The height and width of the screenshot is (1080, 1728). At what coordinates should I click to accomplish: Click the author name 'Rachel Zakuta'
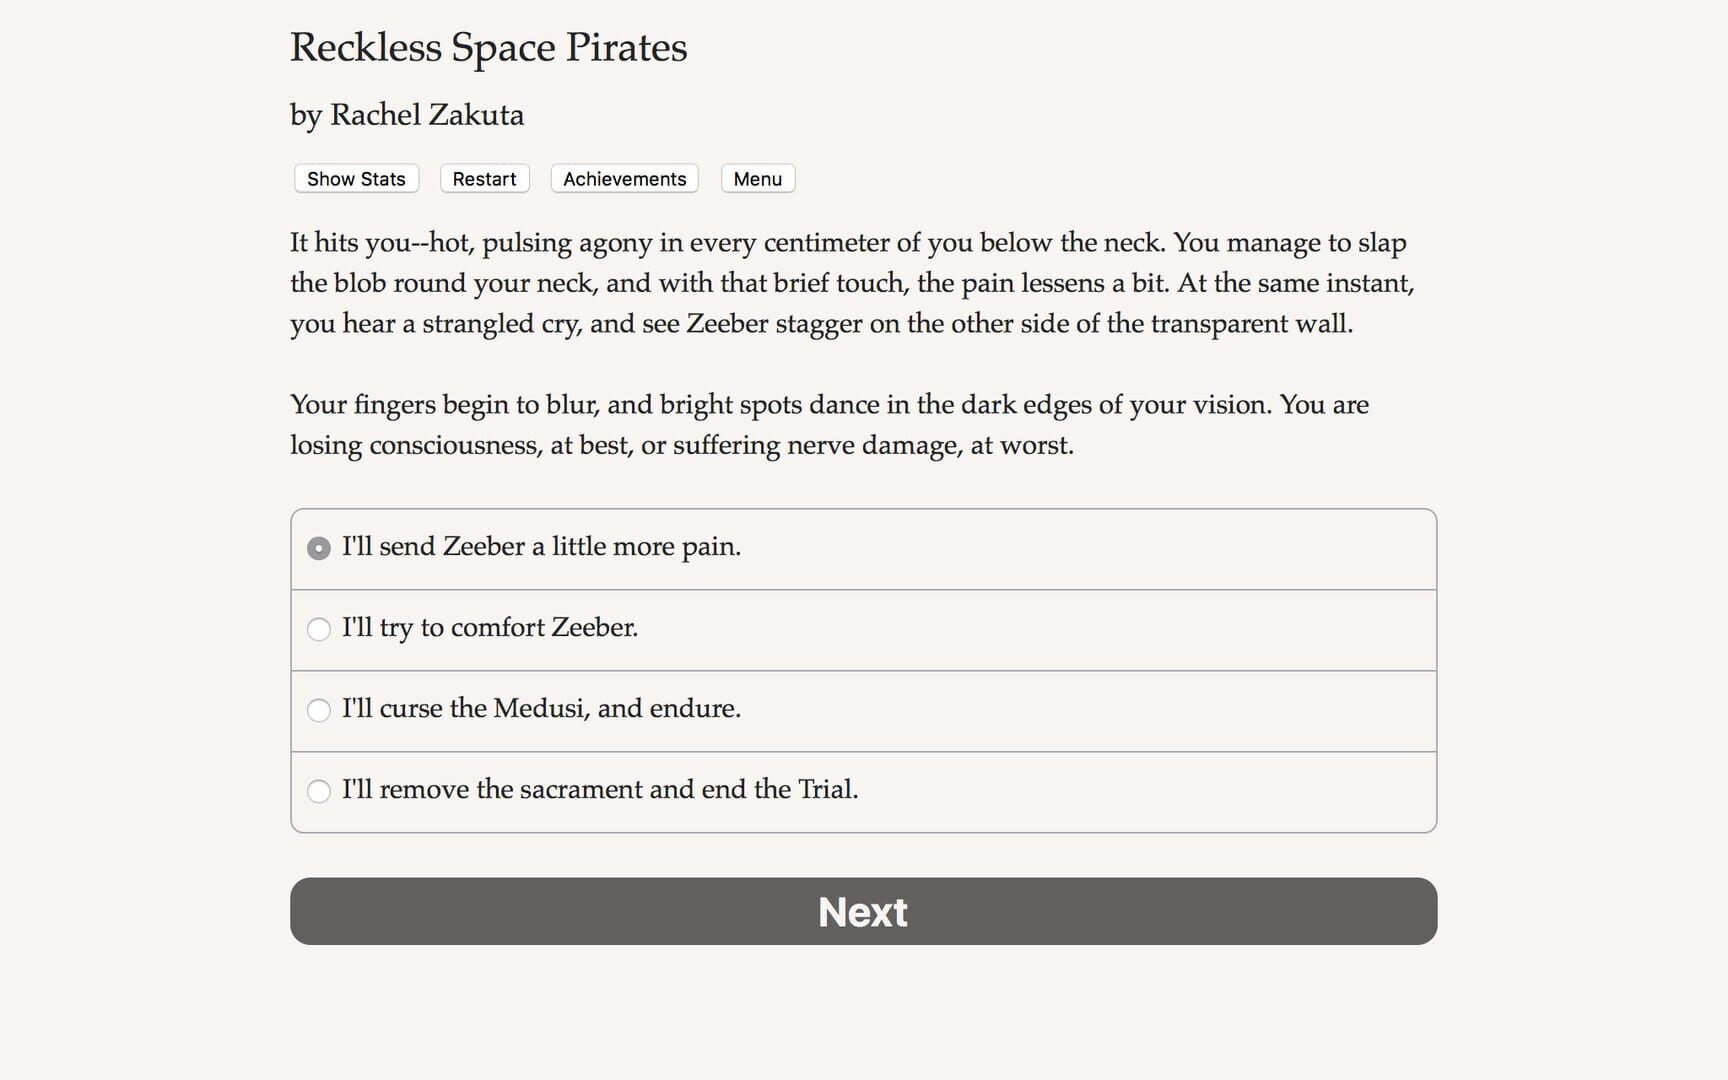tap(406, 115)
